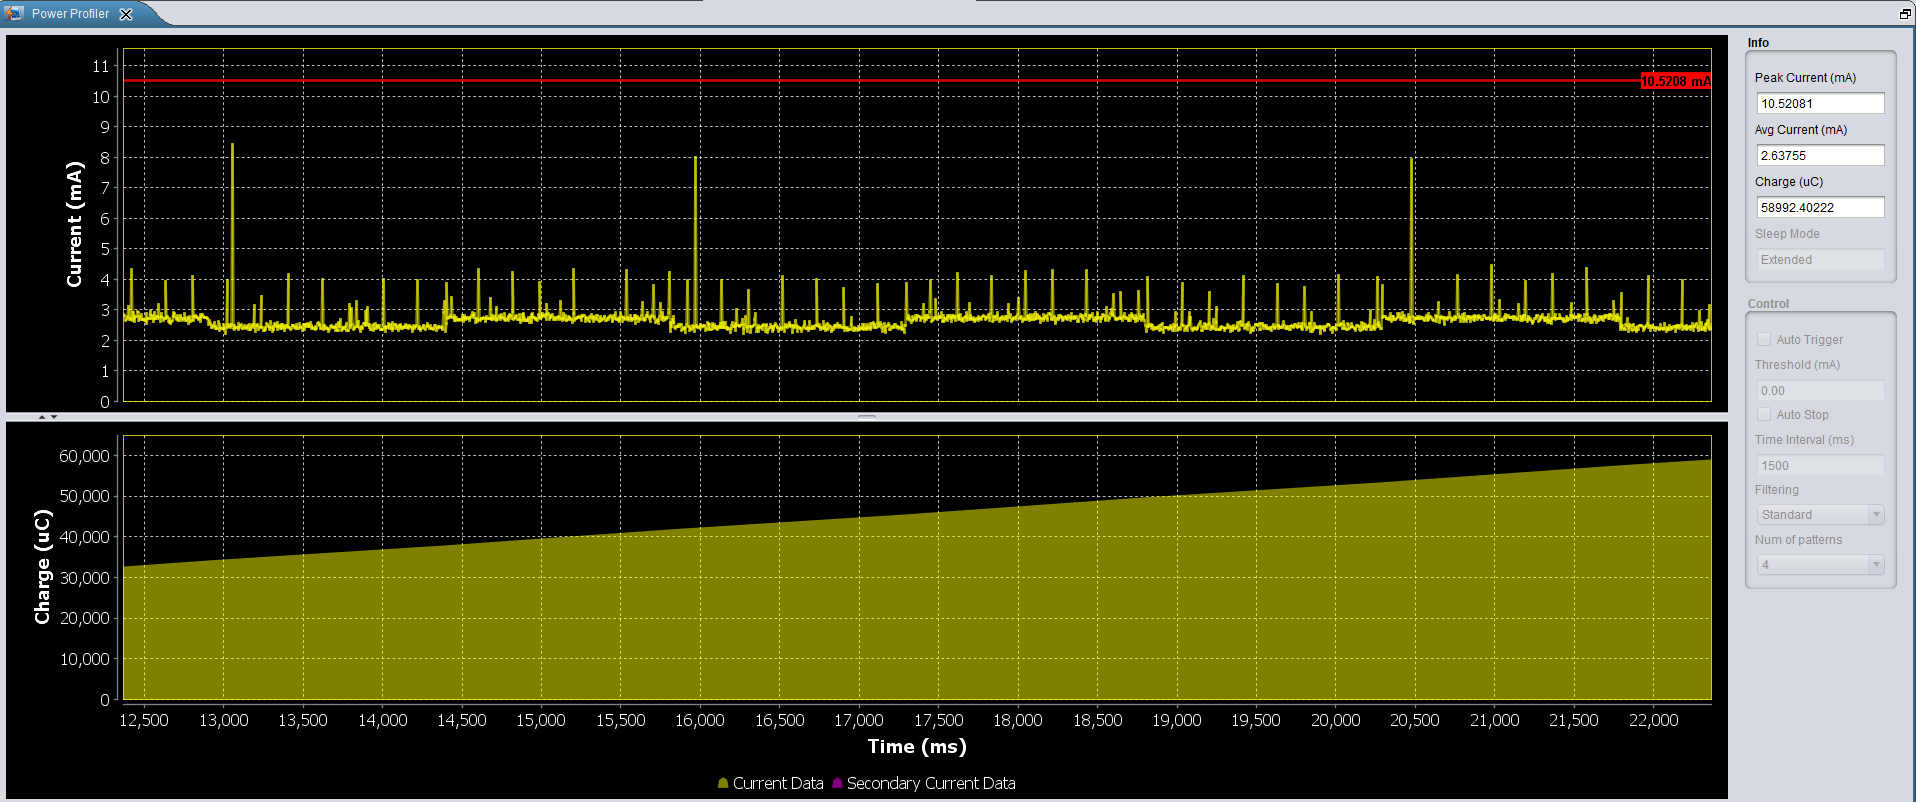The width and height of the screenshot is (1916, 802).
Task: Click the 60,000 charge axis tick label
Action: 84,456
